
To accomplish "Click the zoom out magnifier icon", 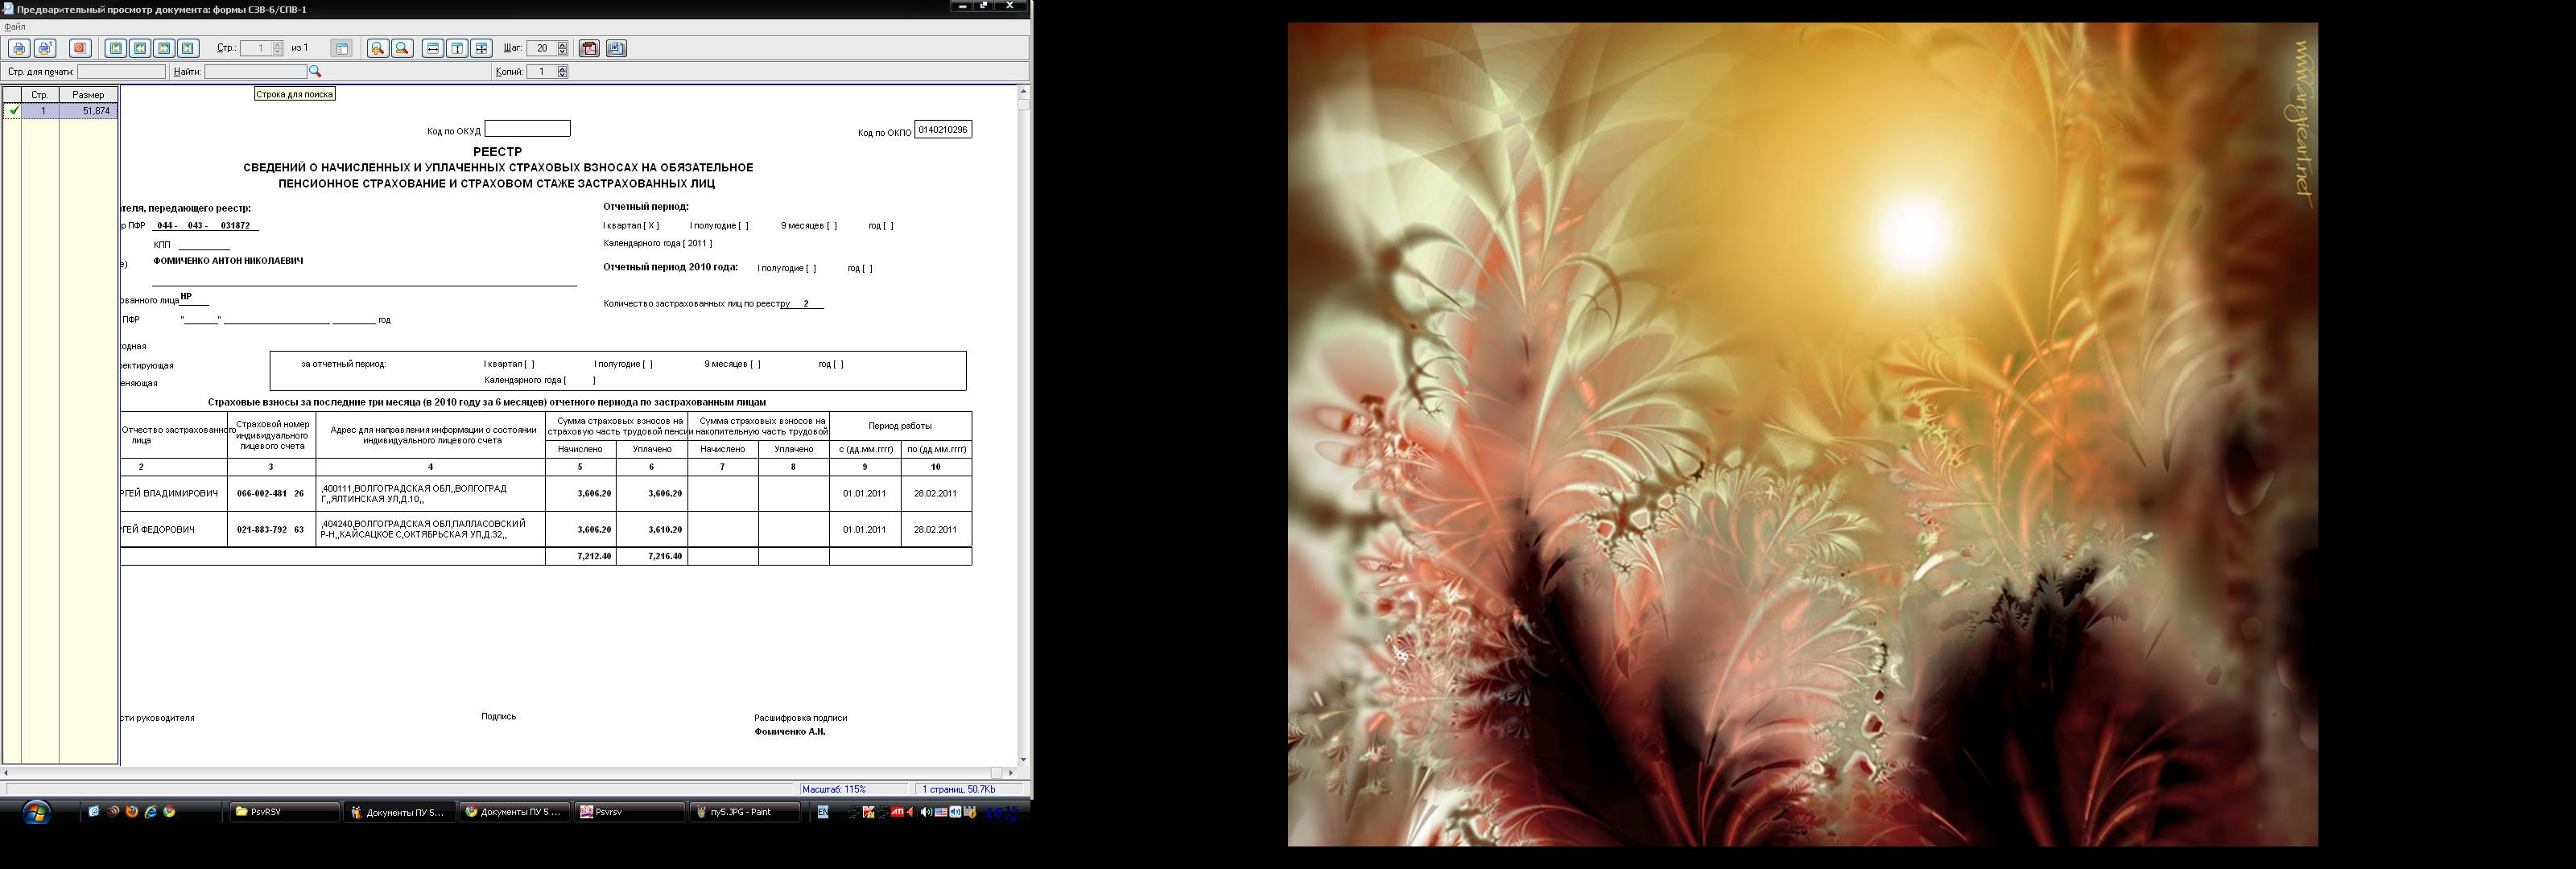I will click(x=402, y=48).
